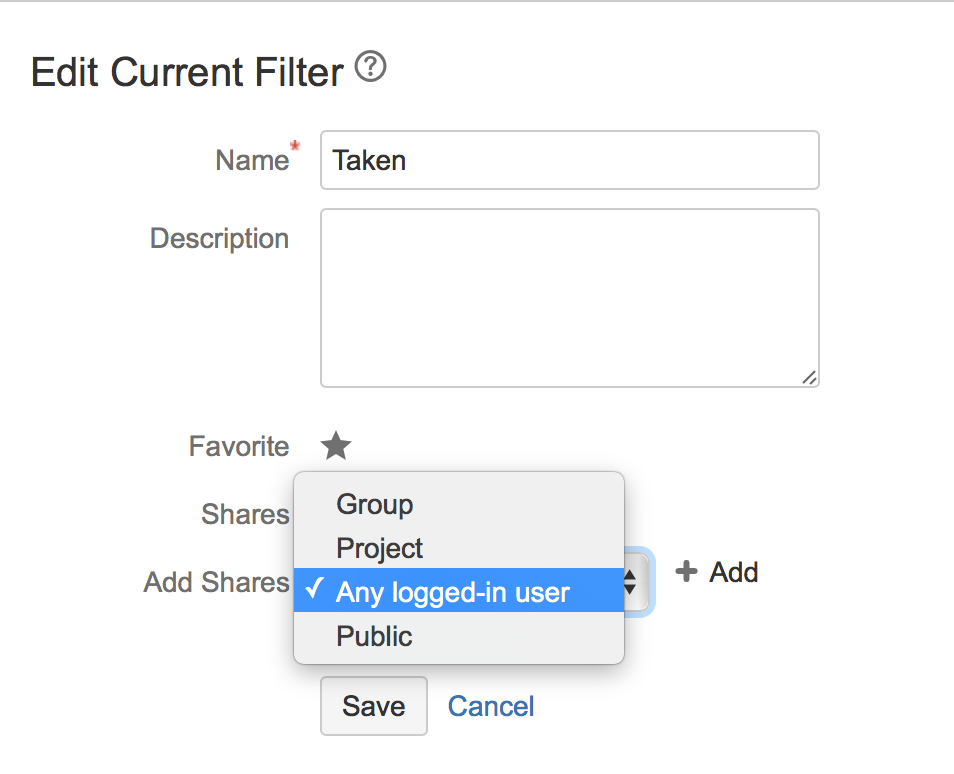Click the share type dropdown arrows
This screenshot has height=774, width=954.
click(630, 583)
